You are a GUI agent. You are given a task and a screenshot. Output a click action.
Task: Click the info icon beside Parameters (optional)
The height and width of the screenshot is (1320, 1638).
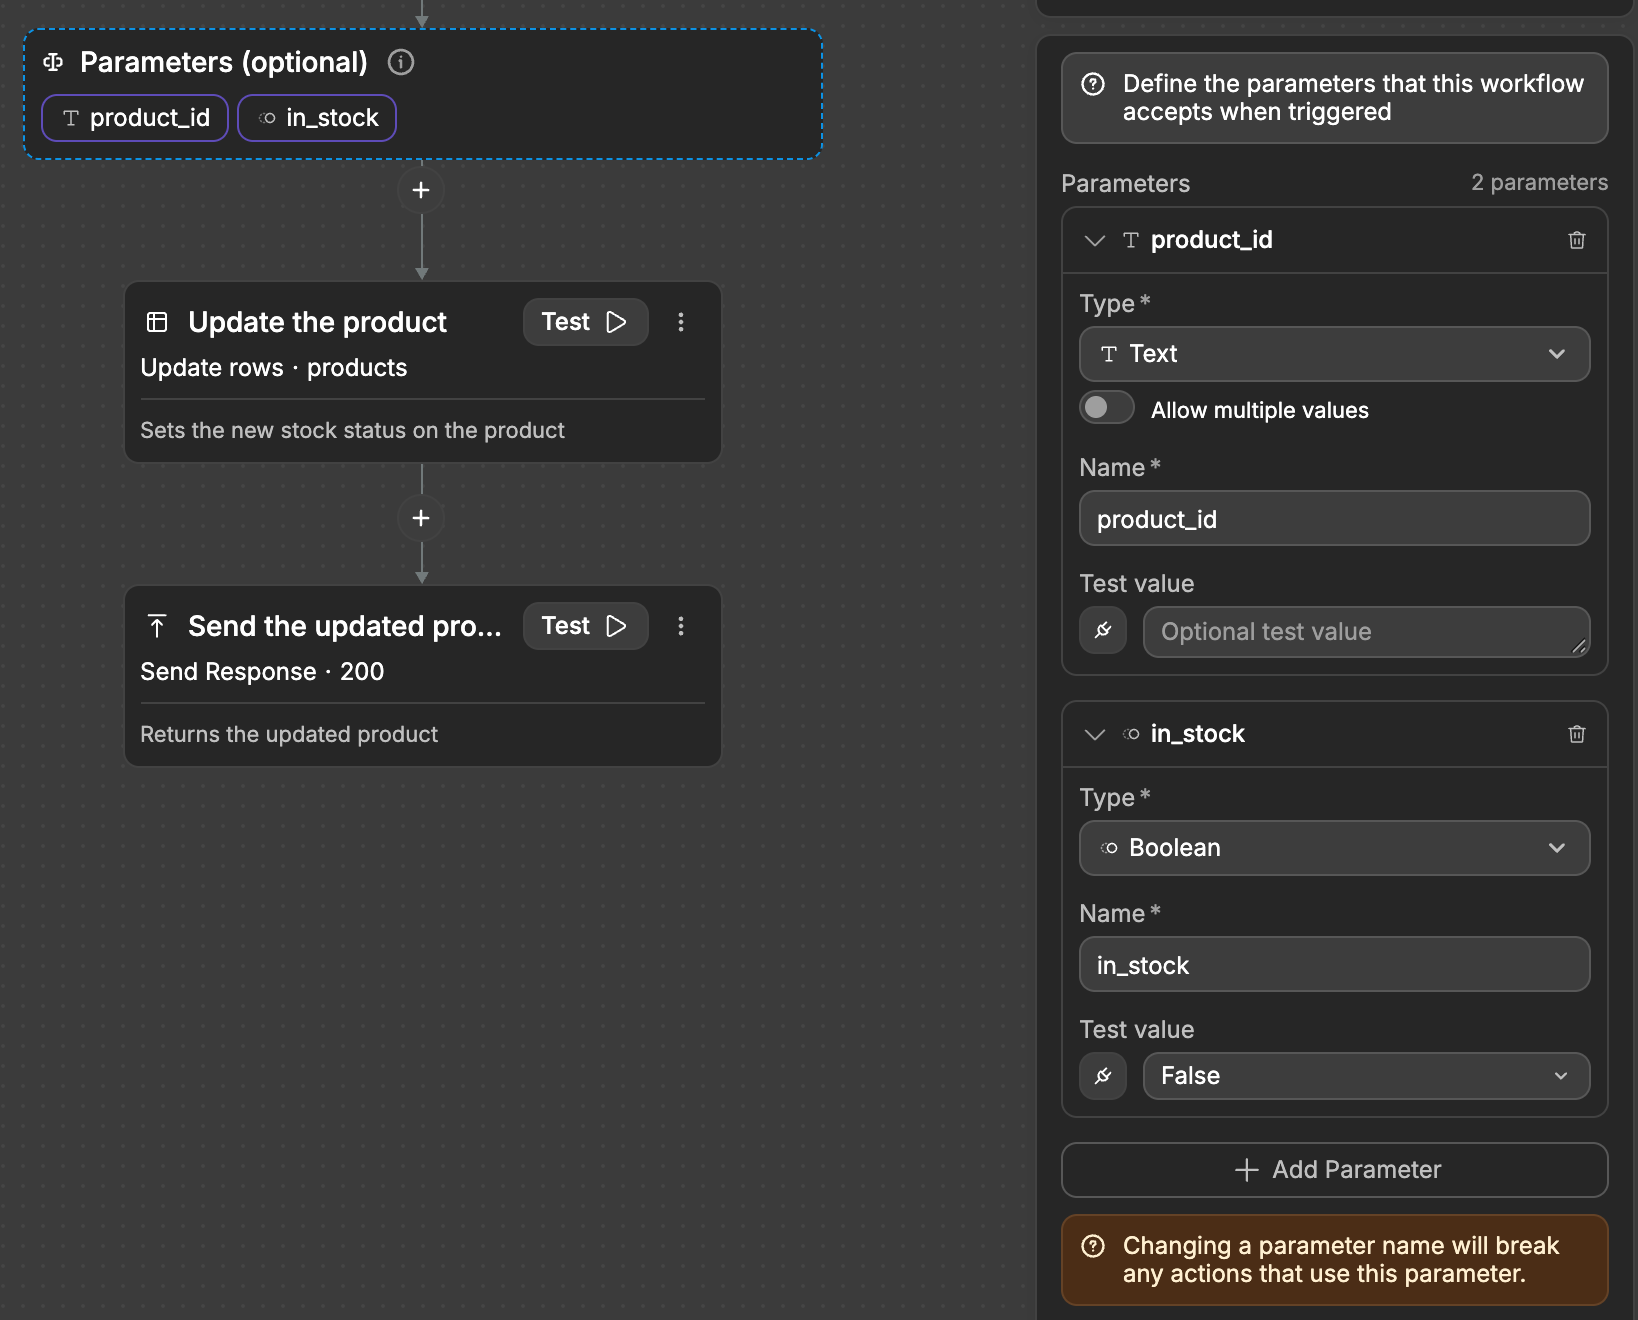pyautogui.click(x=401, y=62)
